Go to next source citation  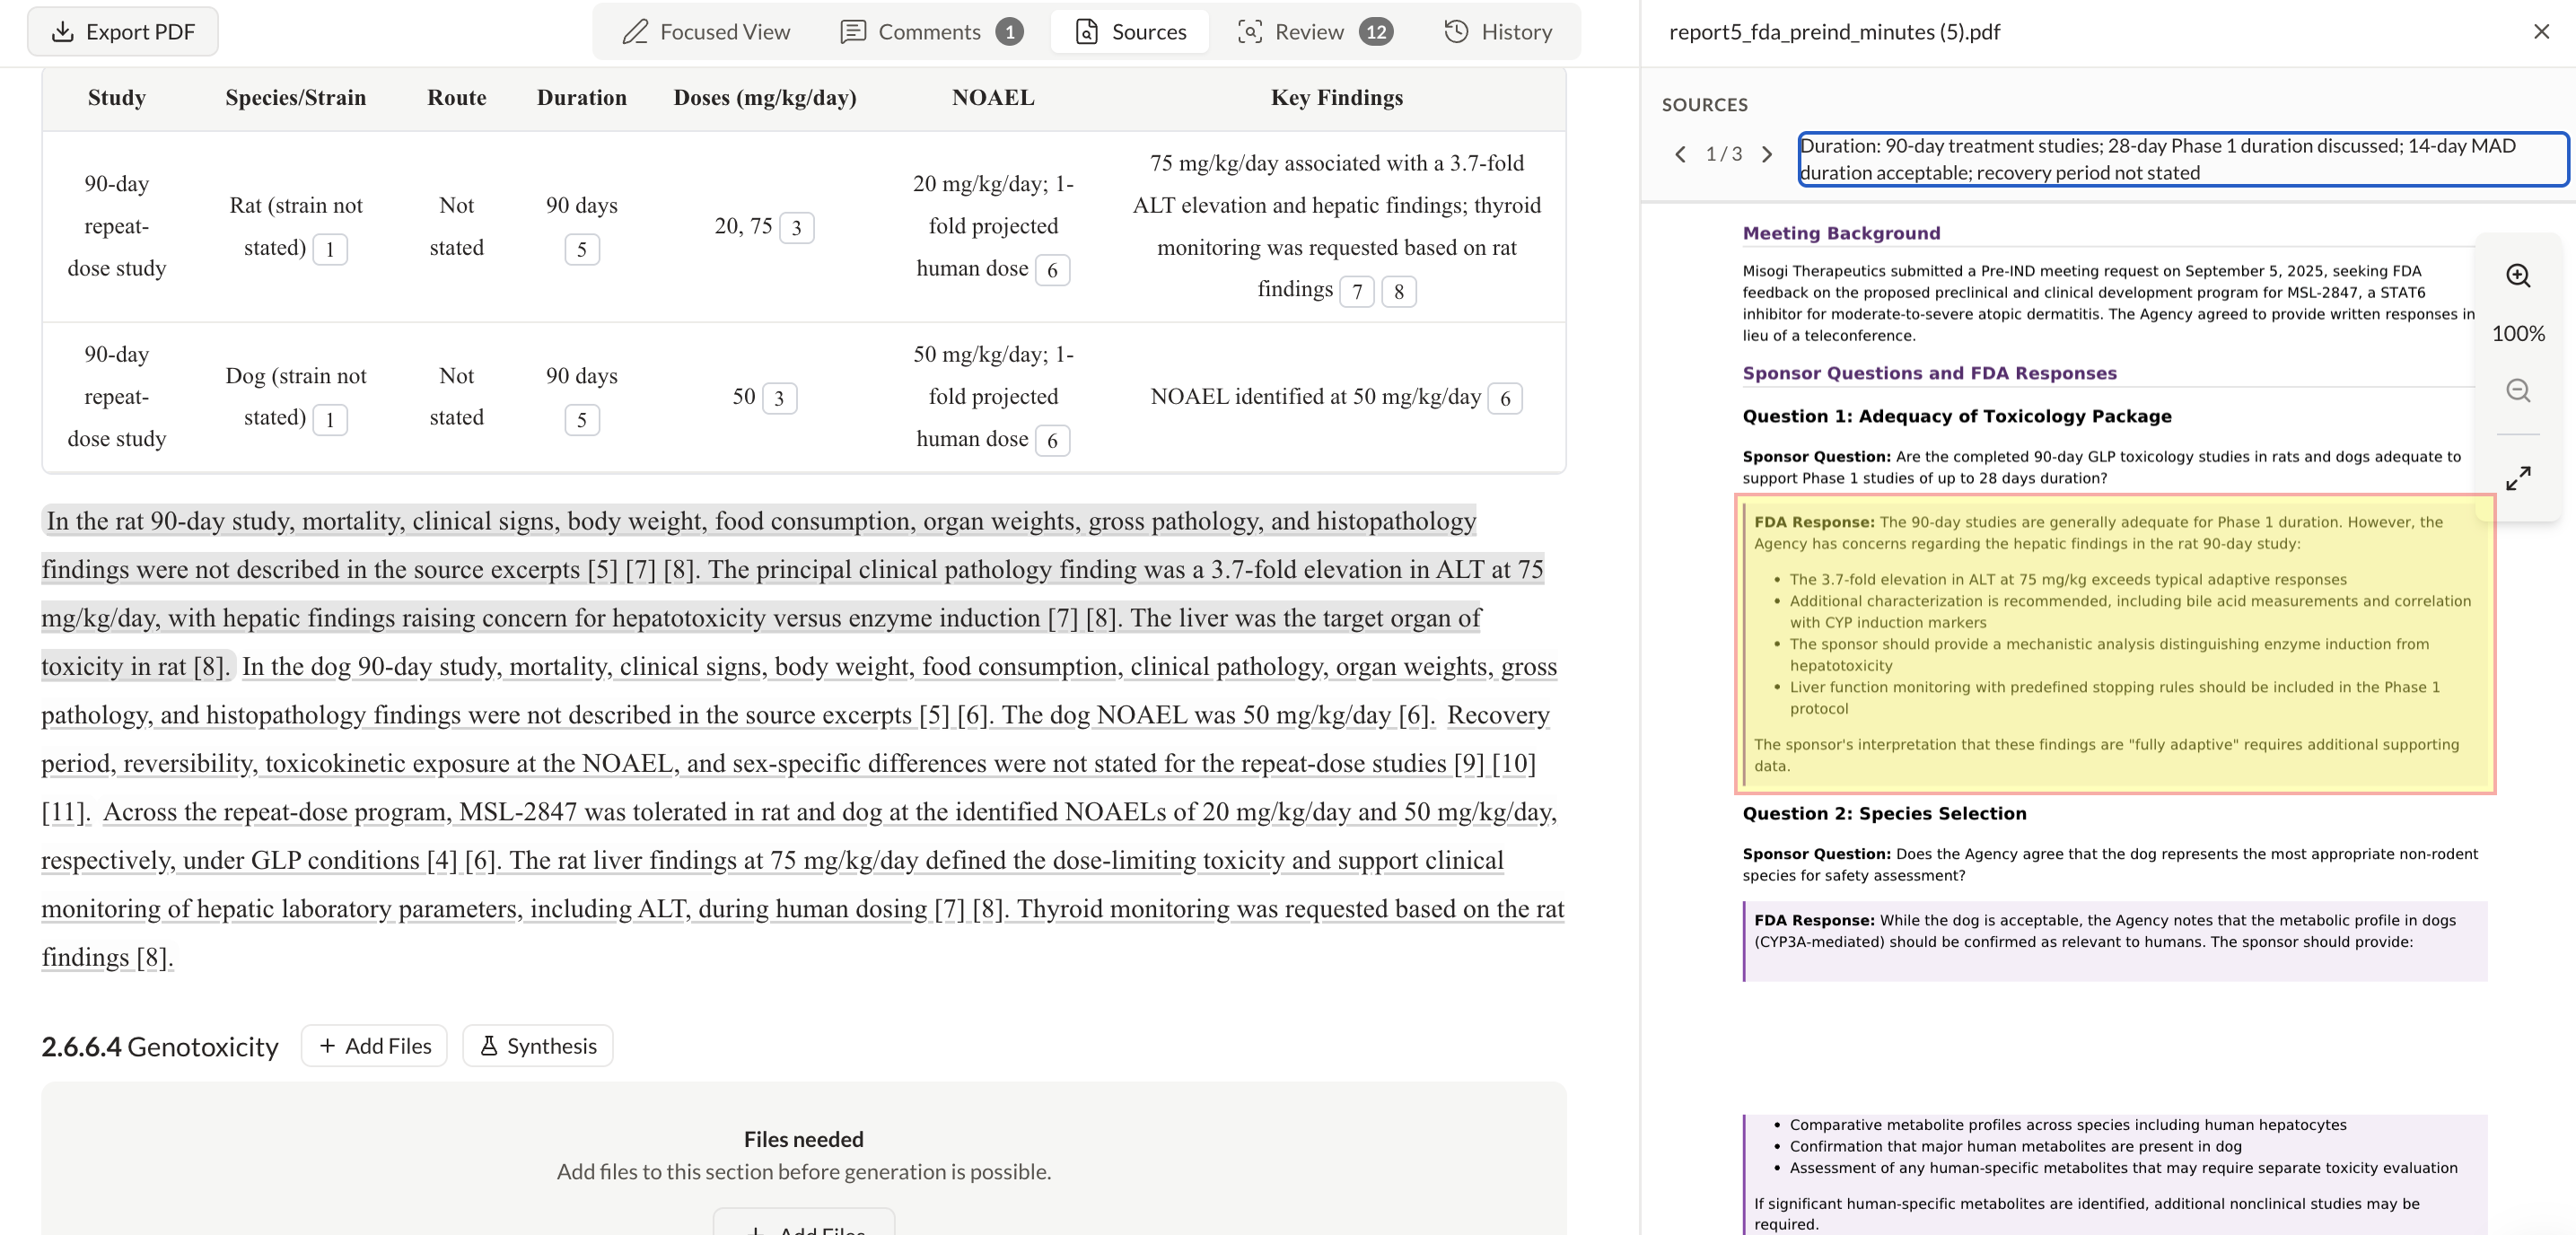point(1767,154)
